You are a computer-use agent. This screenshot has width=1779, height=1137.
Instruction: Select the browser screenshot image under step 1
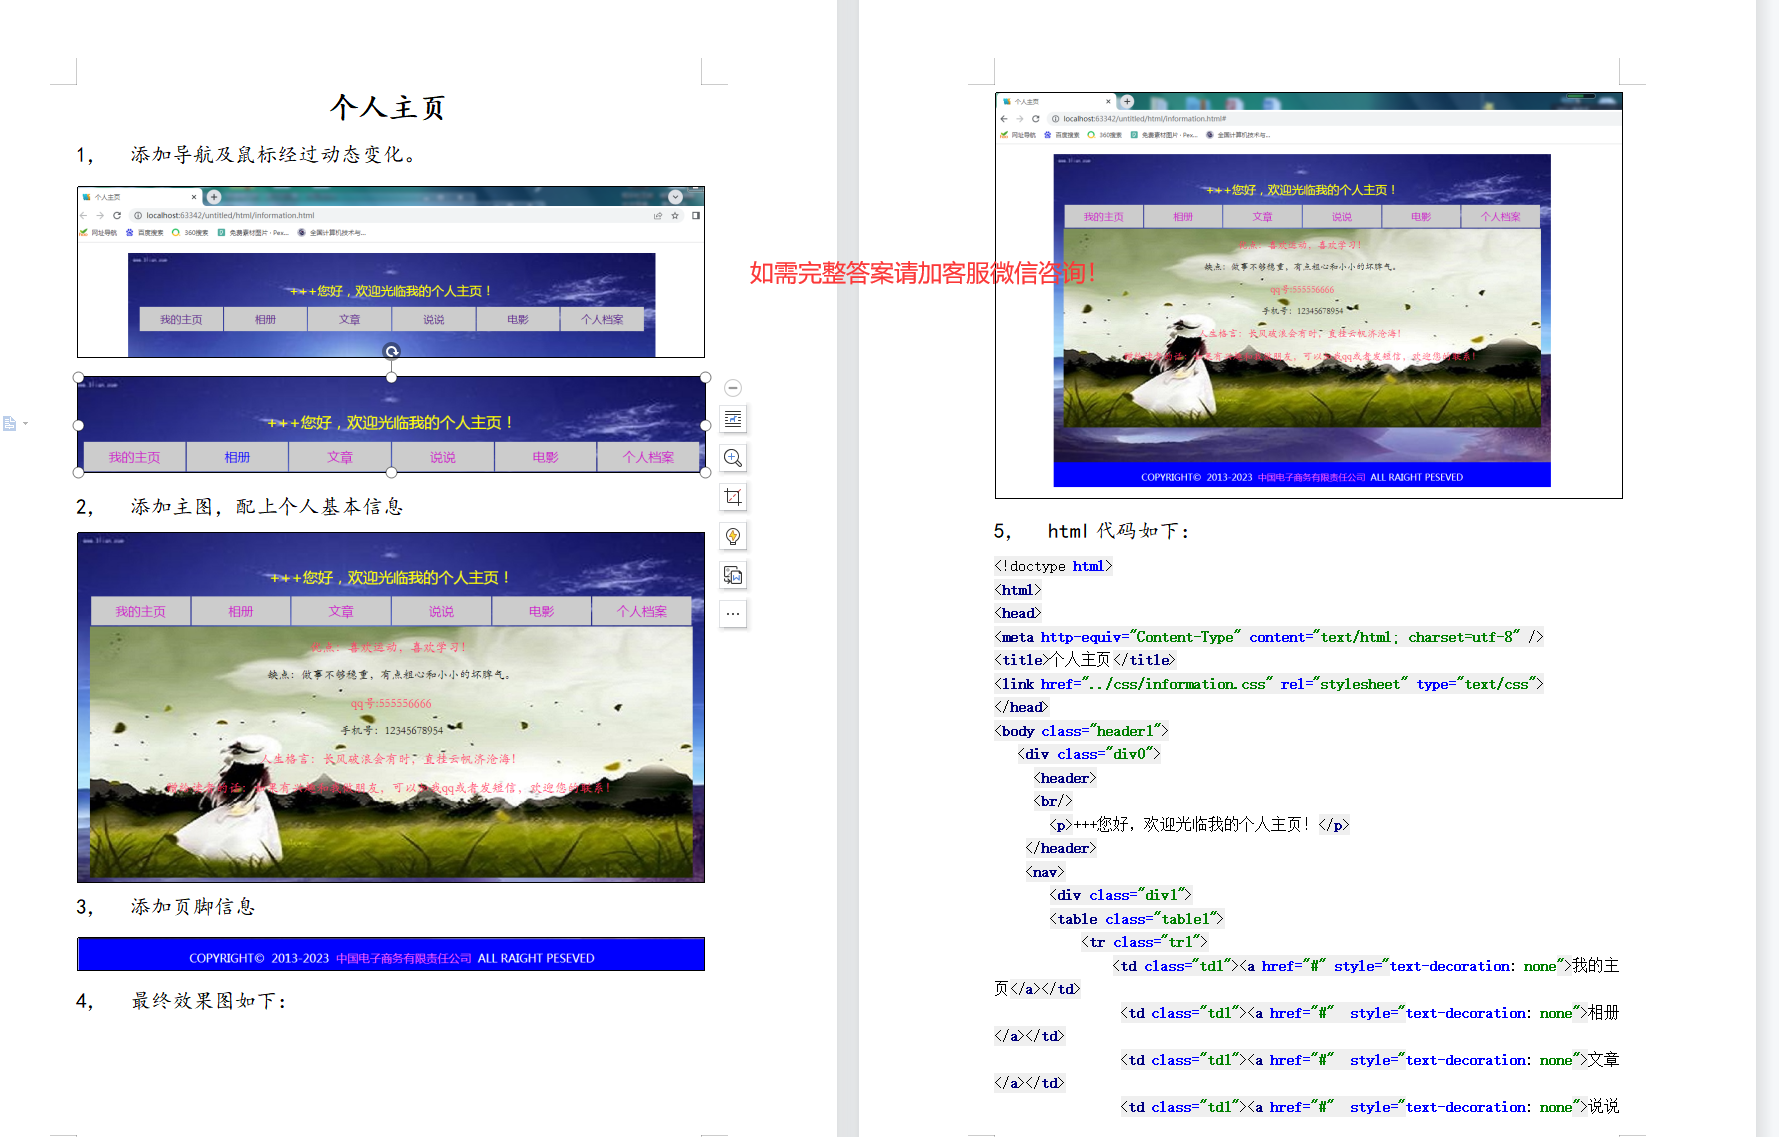coord(391,272)
